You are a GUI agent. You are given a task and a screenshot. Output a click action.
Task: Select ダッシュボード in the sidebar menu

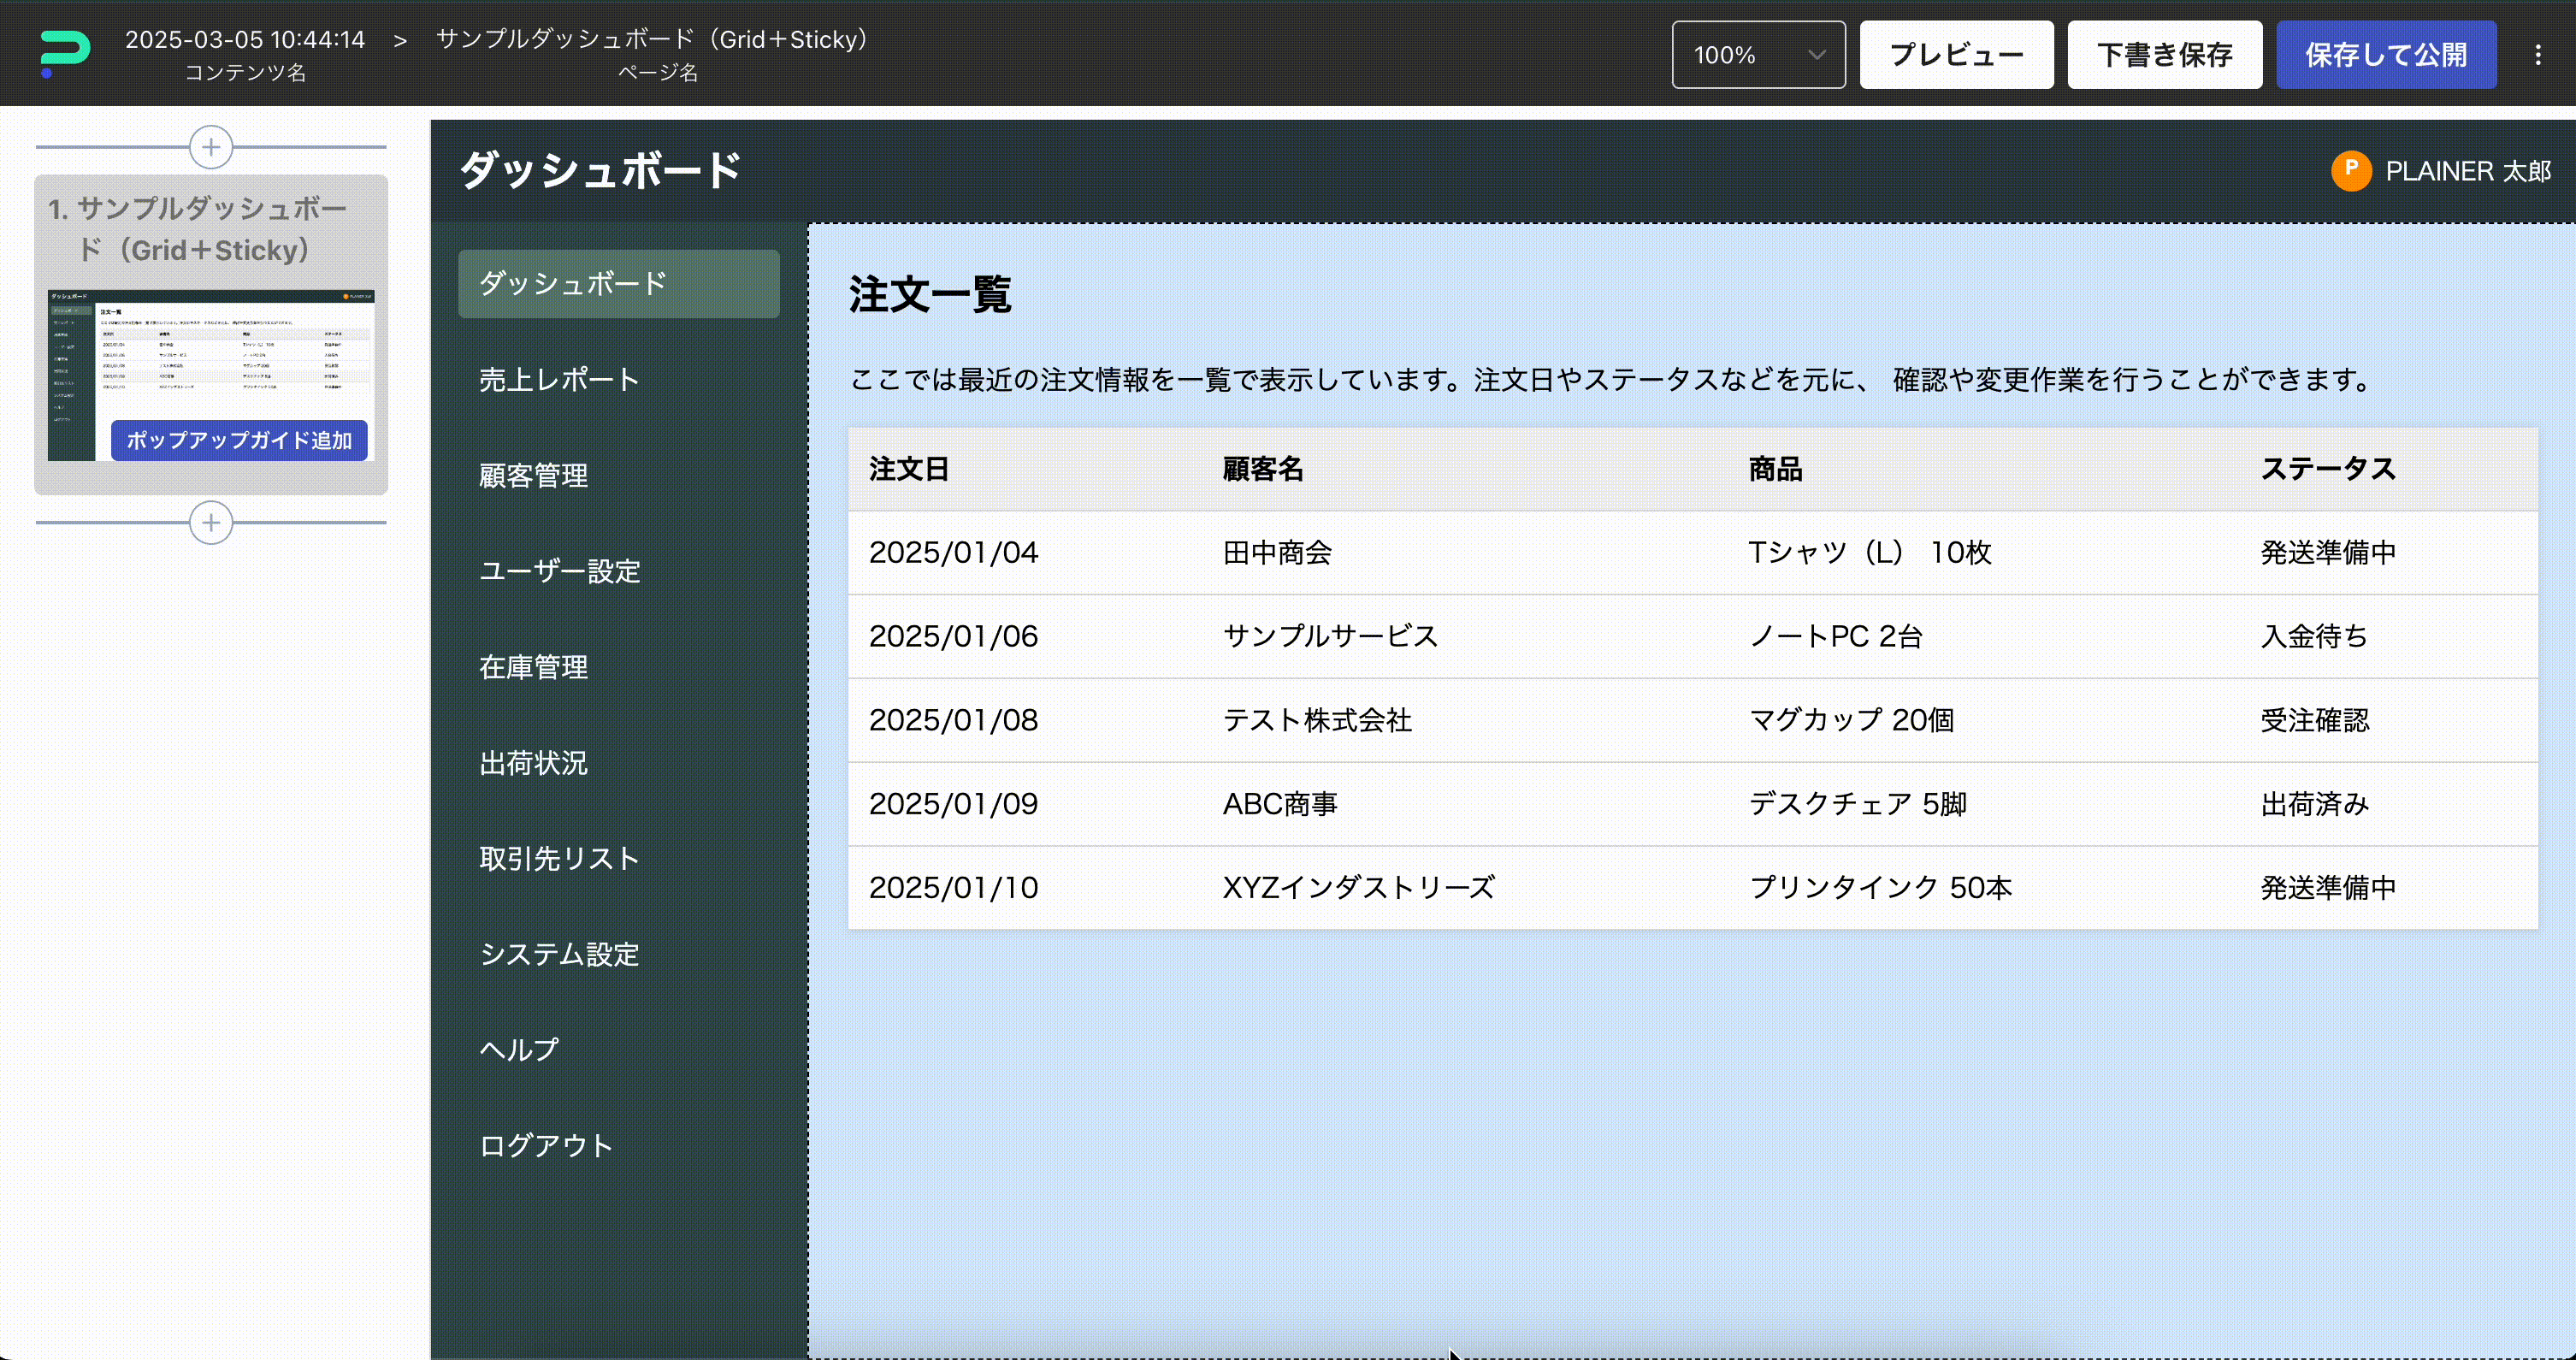(x=618, y=284)
